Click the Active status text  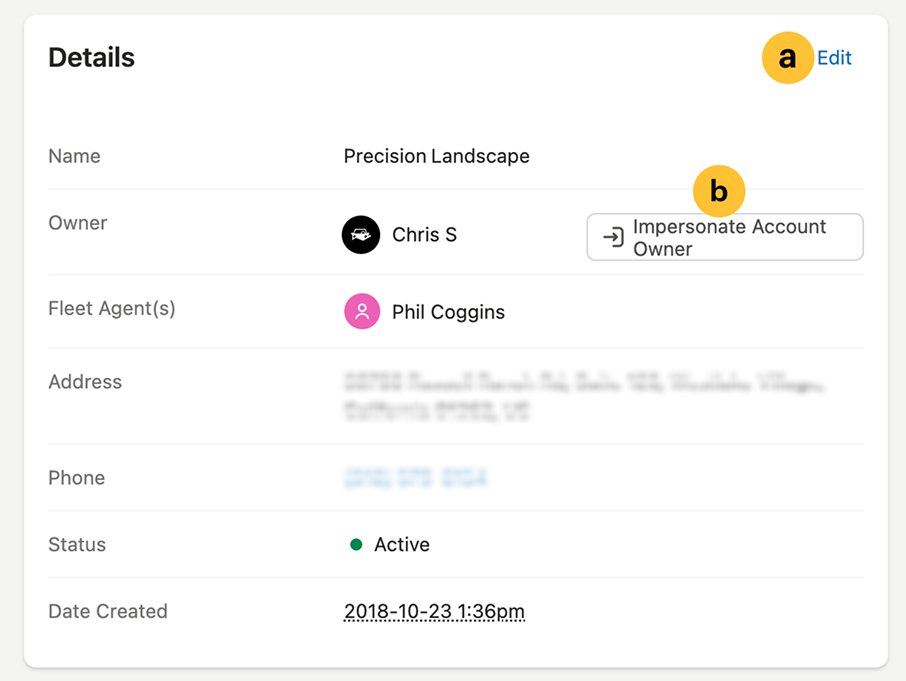pyautogui.click(x=402, y=545)
